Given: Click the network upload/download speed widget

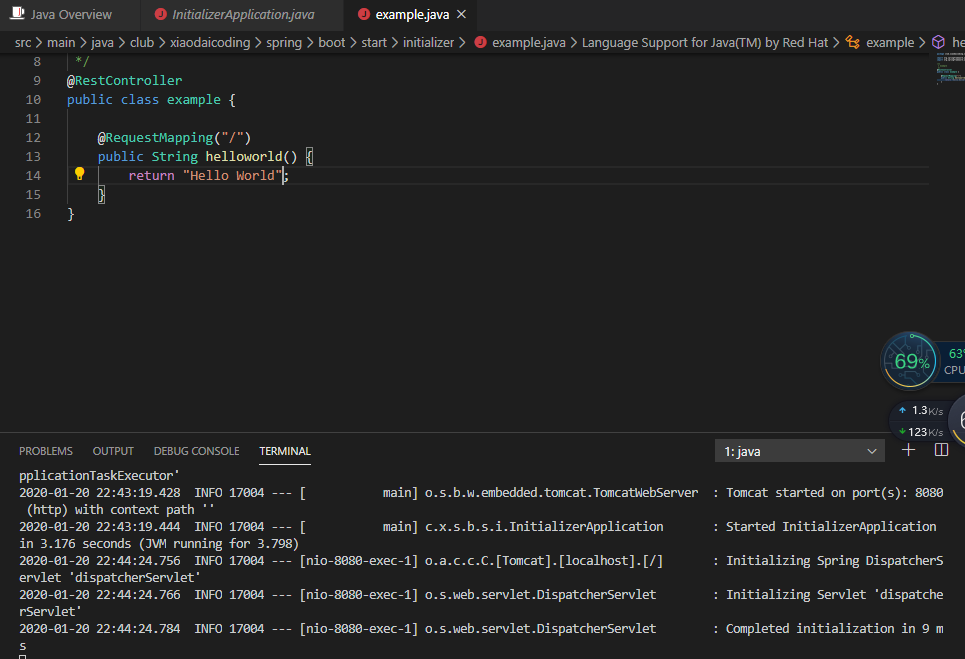Looking at the screenshot, I should click(x=920, y=421).
